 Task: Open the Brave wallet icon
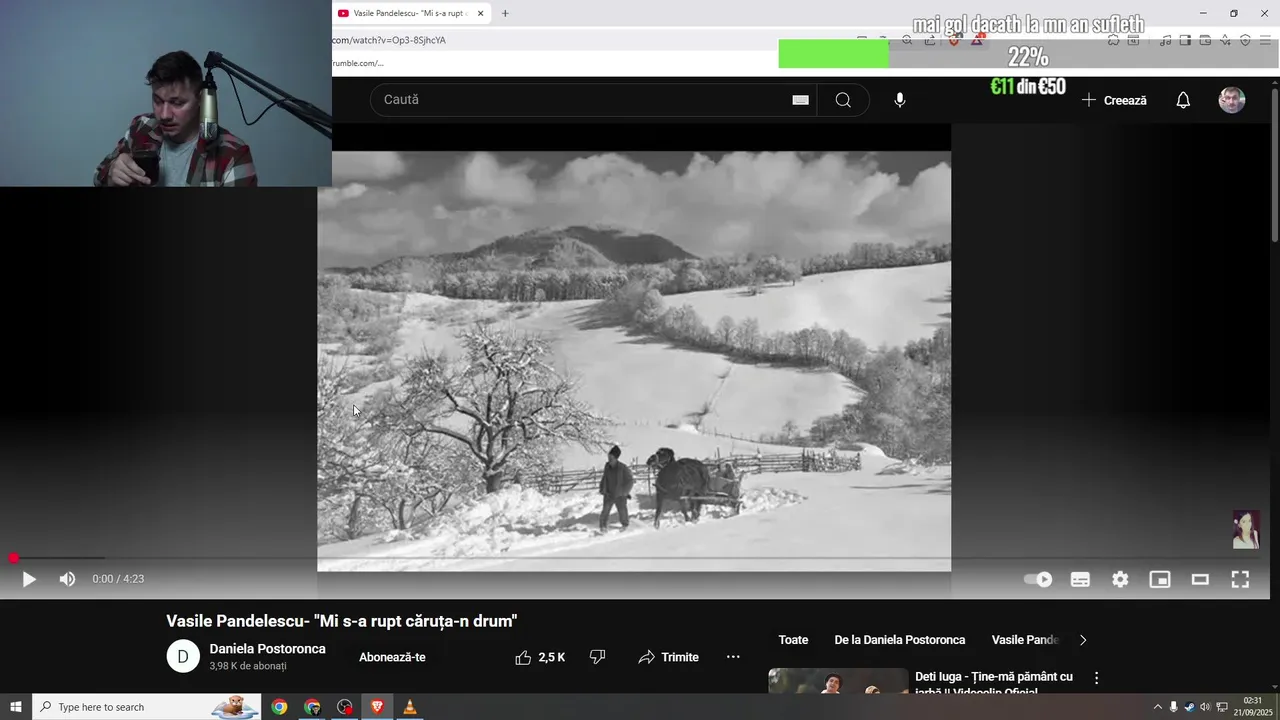click(1205, 40)
